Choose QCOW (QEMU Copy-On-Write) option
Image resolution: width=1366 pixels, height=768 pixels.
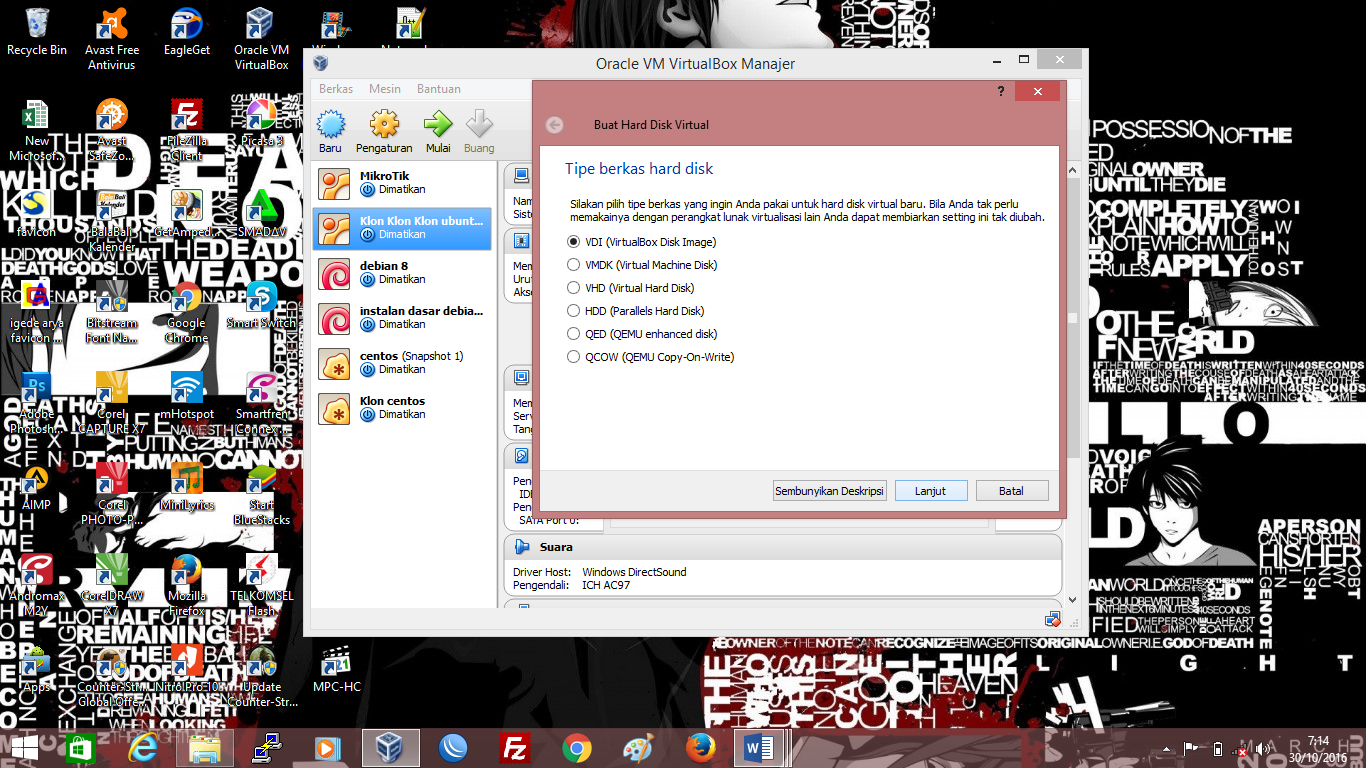pos(651,357)
